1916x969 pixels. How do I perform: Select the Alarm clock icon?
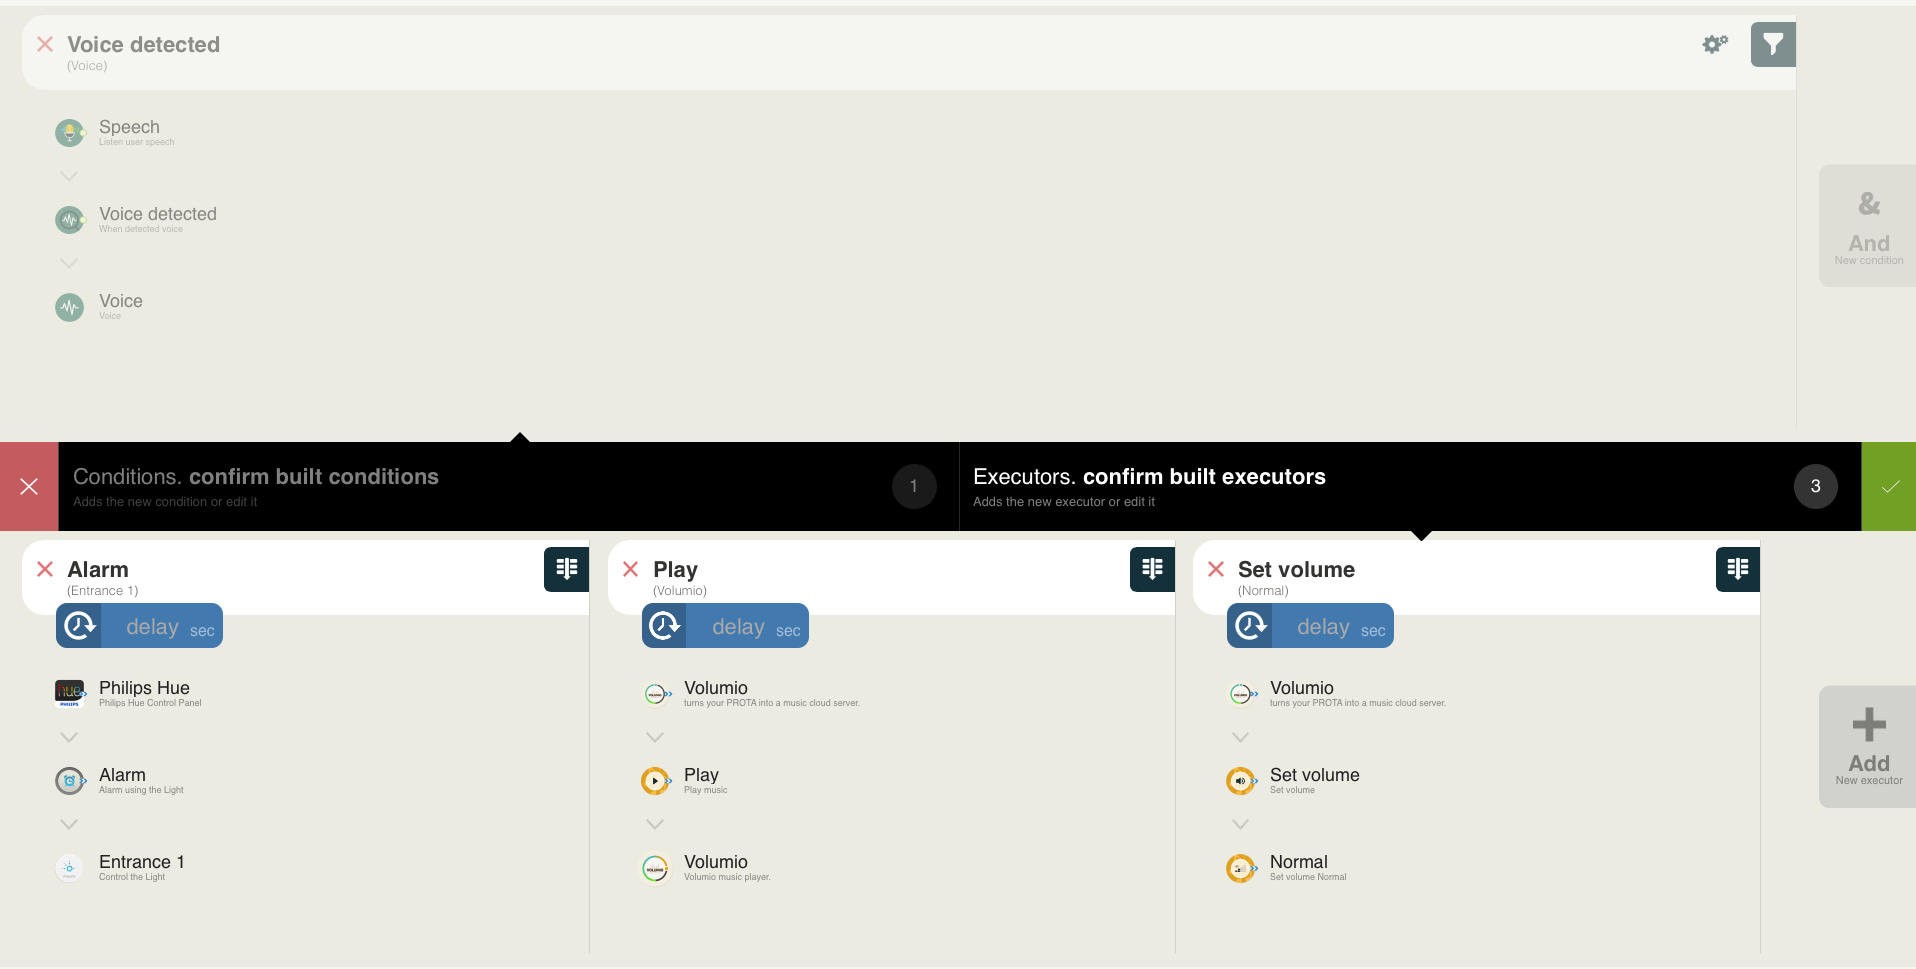point(70,780)
